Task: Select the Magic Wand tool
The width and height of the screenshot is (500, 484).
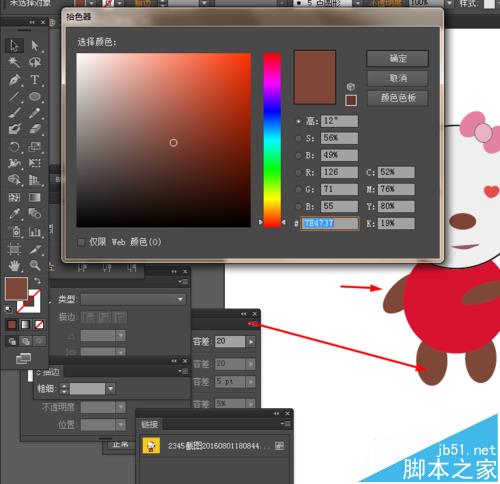Action: tap(14, 62)
